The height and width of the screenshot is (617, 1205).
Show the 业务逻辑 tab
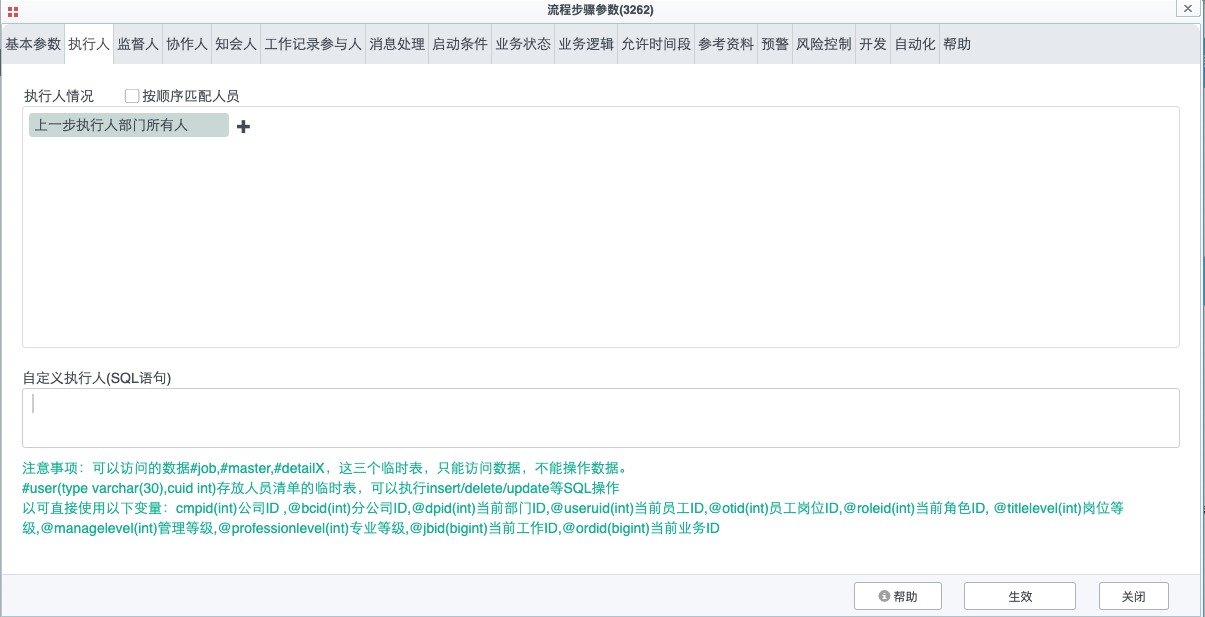click(586, 45)
